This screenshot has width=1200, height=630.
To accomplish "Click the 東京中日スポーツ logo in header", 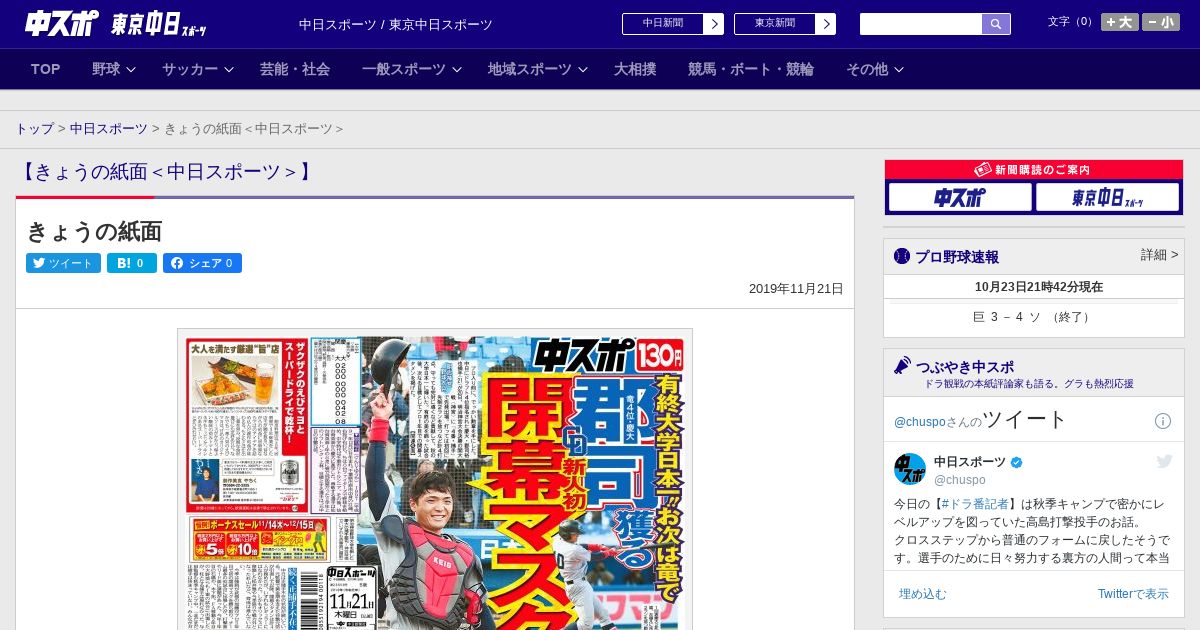I will [159, 24].
